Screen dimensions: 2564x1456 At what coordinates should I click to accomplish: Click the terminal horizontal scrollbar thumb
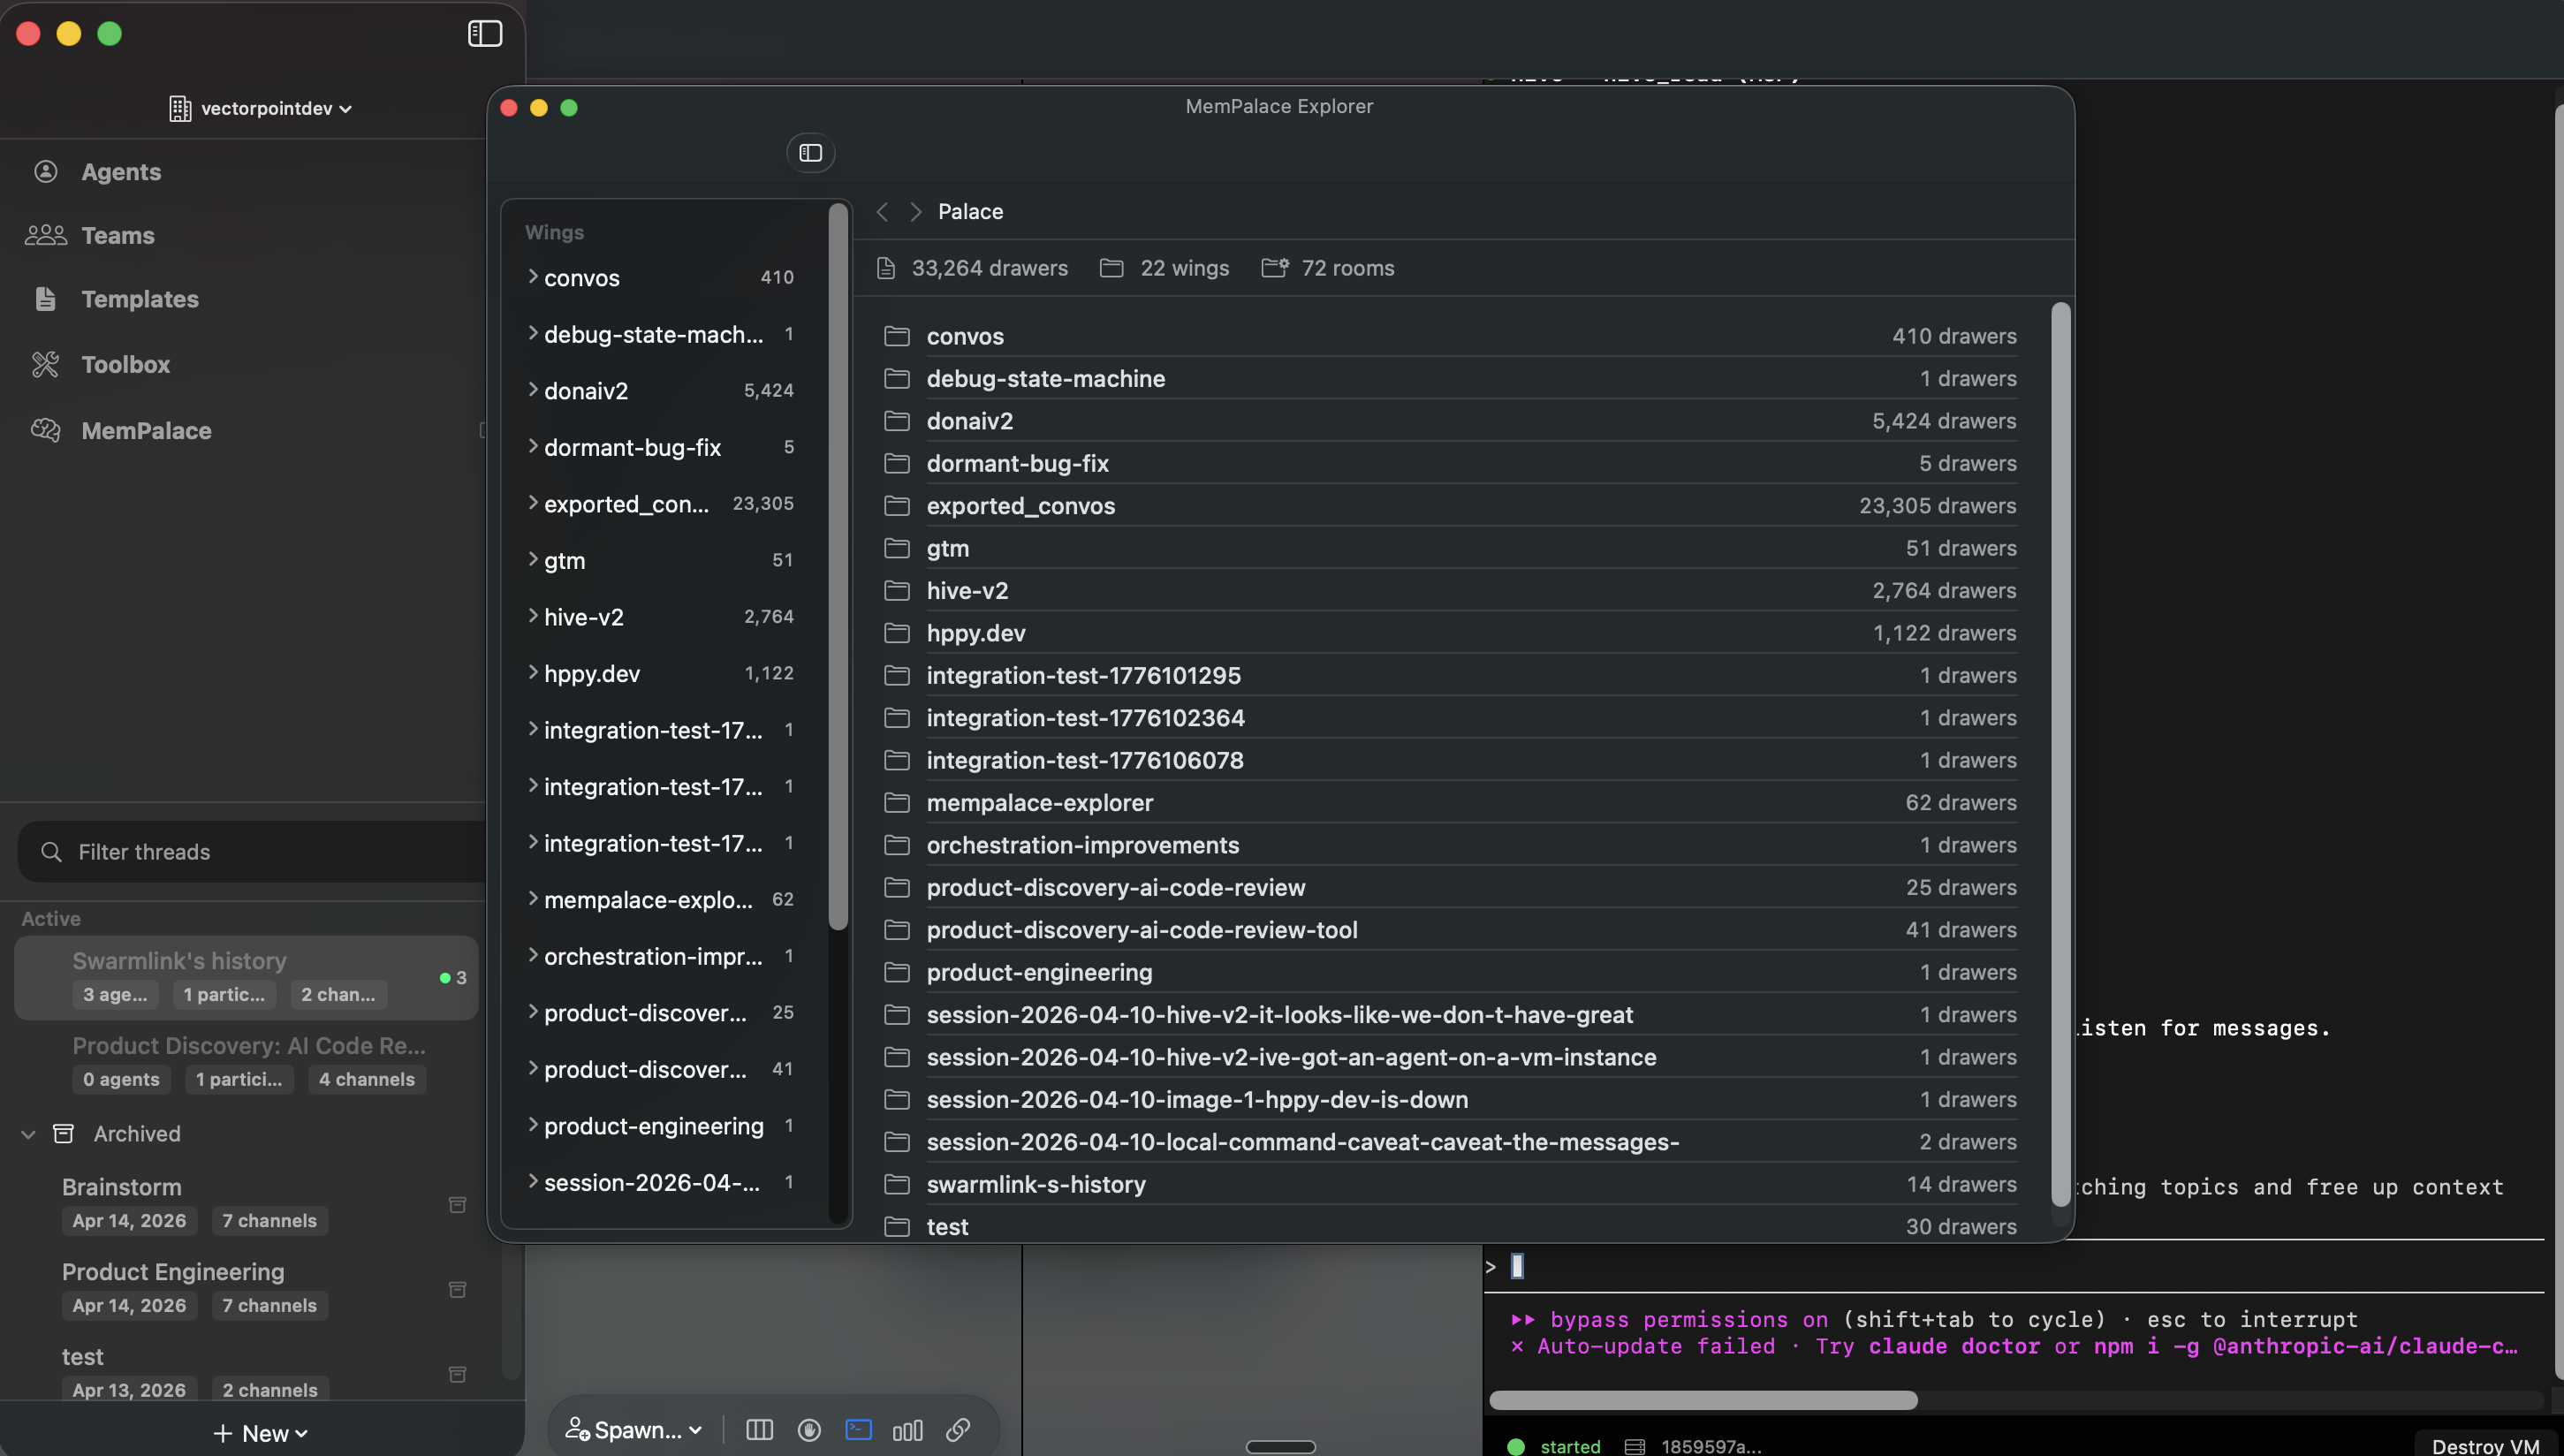click(1702, 1400)
